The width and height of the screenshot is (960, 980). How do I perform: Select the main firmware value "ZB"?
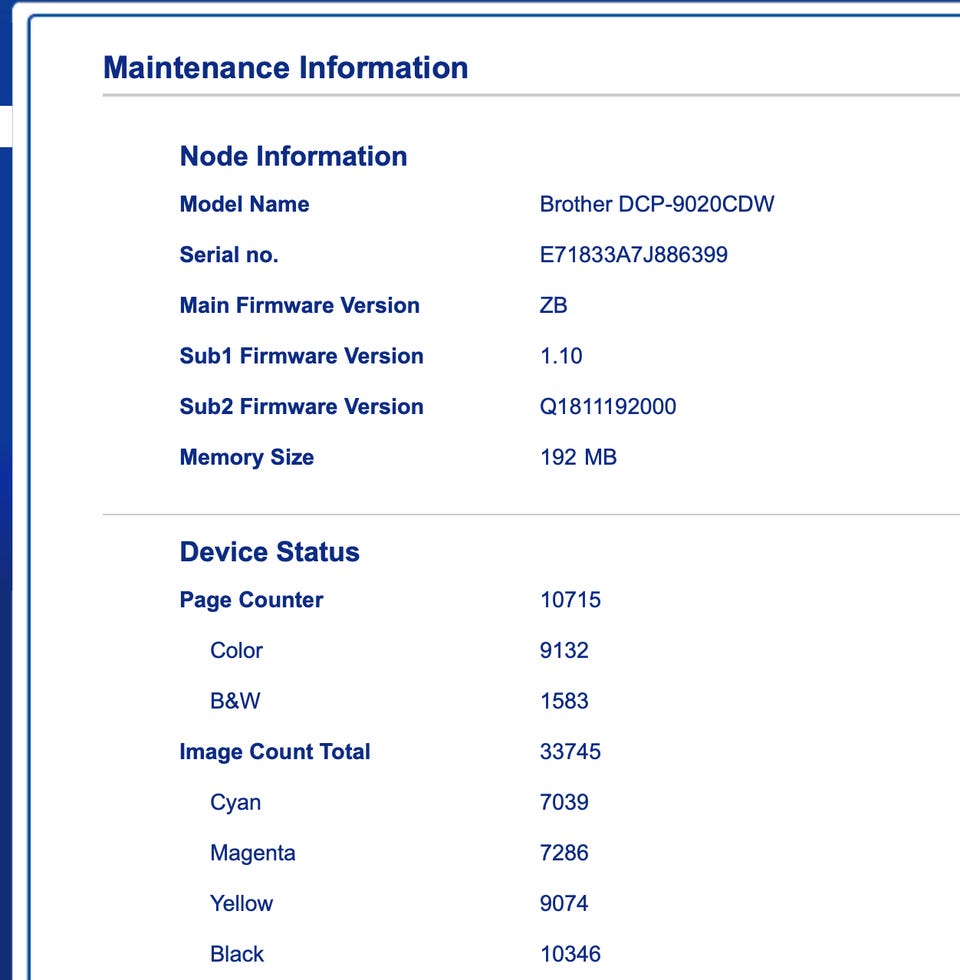pyautogui.click(x=554, y=306)
